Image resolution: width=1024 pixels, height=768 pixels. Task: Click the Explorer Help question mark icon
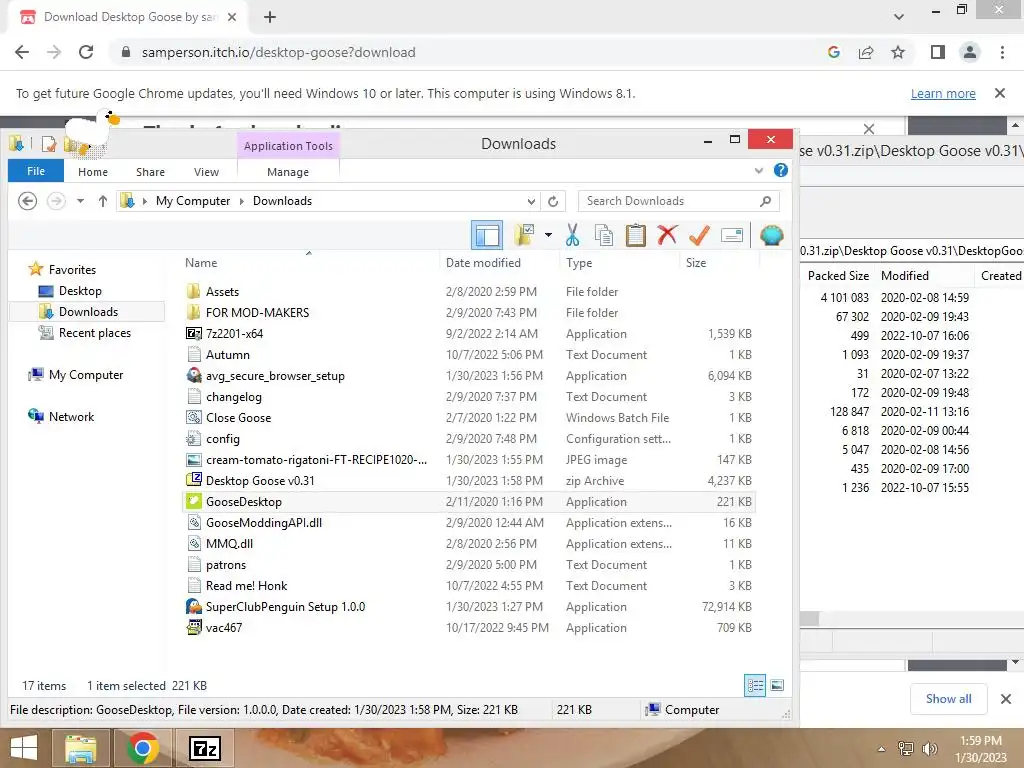[780, 170]
